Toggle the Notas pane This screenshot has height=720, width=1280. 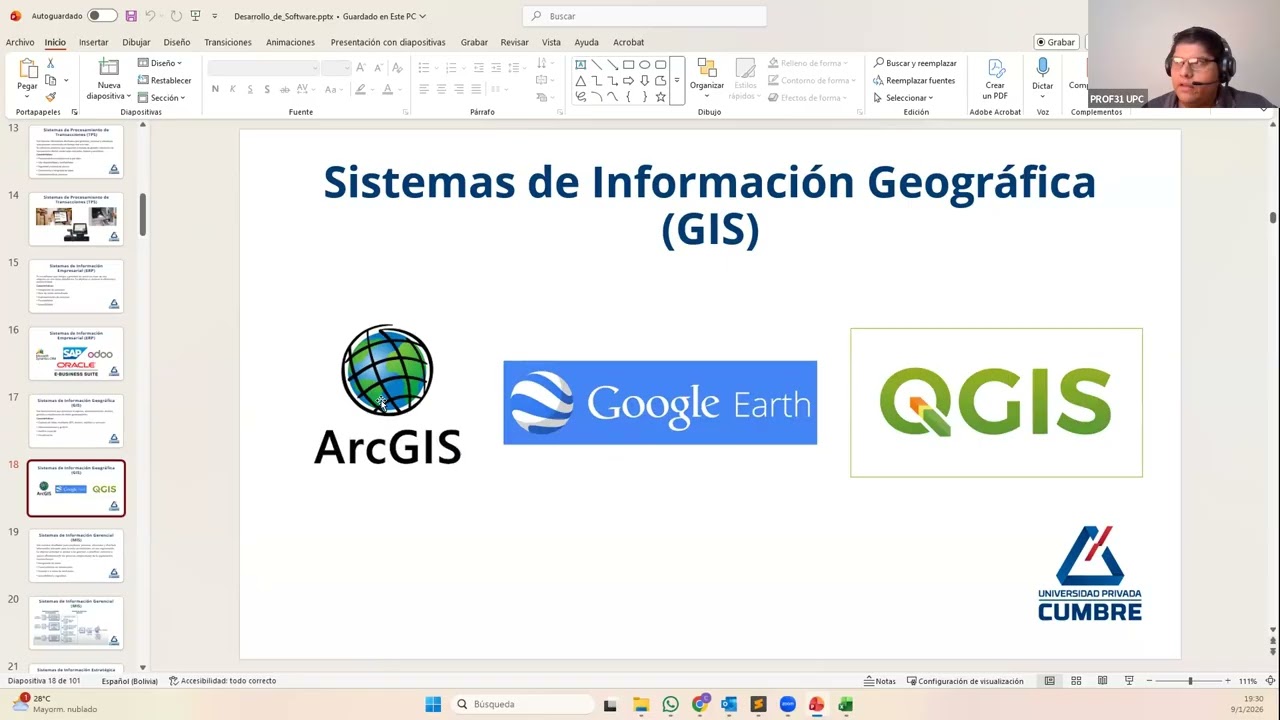(x=880, y=681)
